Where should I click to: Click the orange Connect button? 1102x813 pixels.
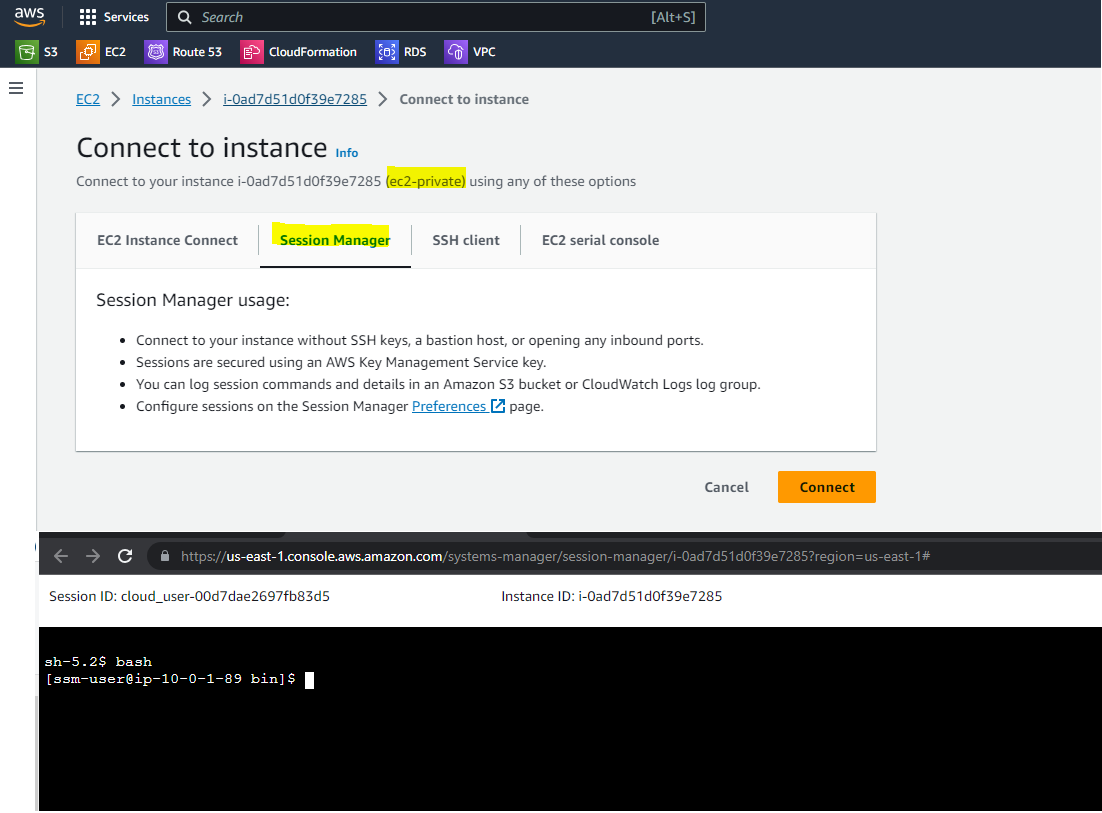click(826, 487)
